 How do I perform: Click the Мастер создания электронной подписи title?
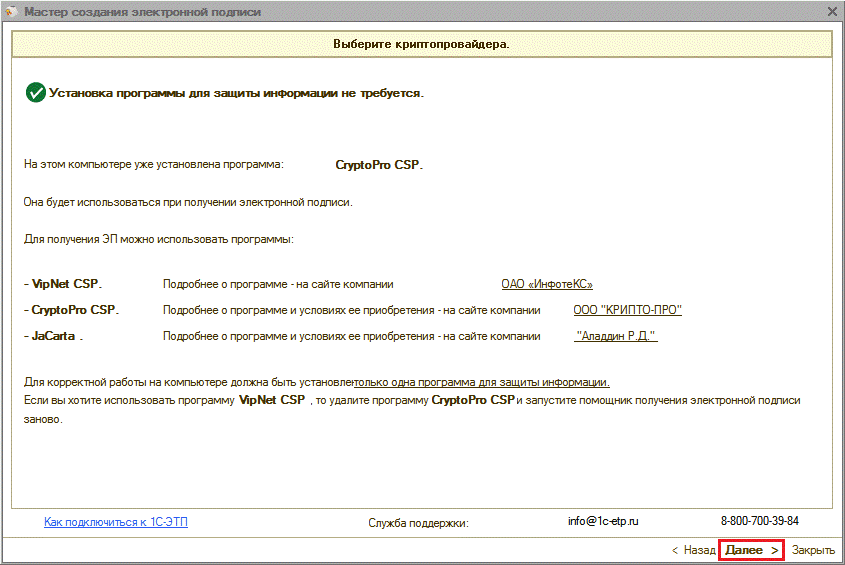pyautogui.click(x=143, y=12)
